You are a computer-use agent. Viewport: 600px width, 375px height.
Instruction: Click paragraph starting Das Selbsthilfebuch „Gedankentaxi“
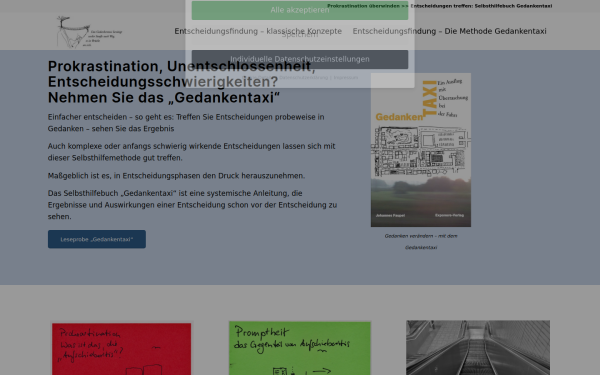[192, 205]
